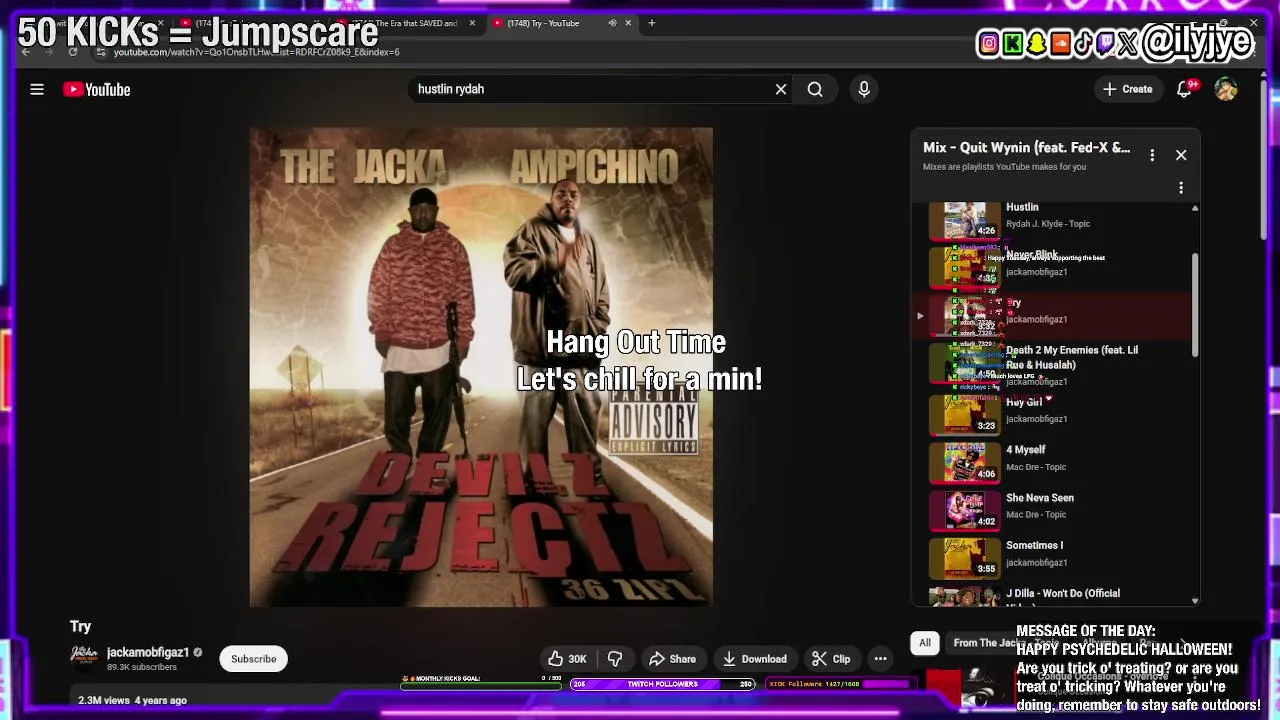This screenshot has width=1280, height=720.
Task: Open jackamobfigaz1 channel name
Action: tap(148, 652)
